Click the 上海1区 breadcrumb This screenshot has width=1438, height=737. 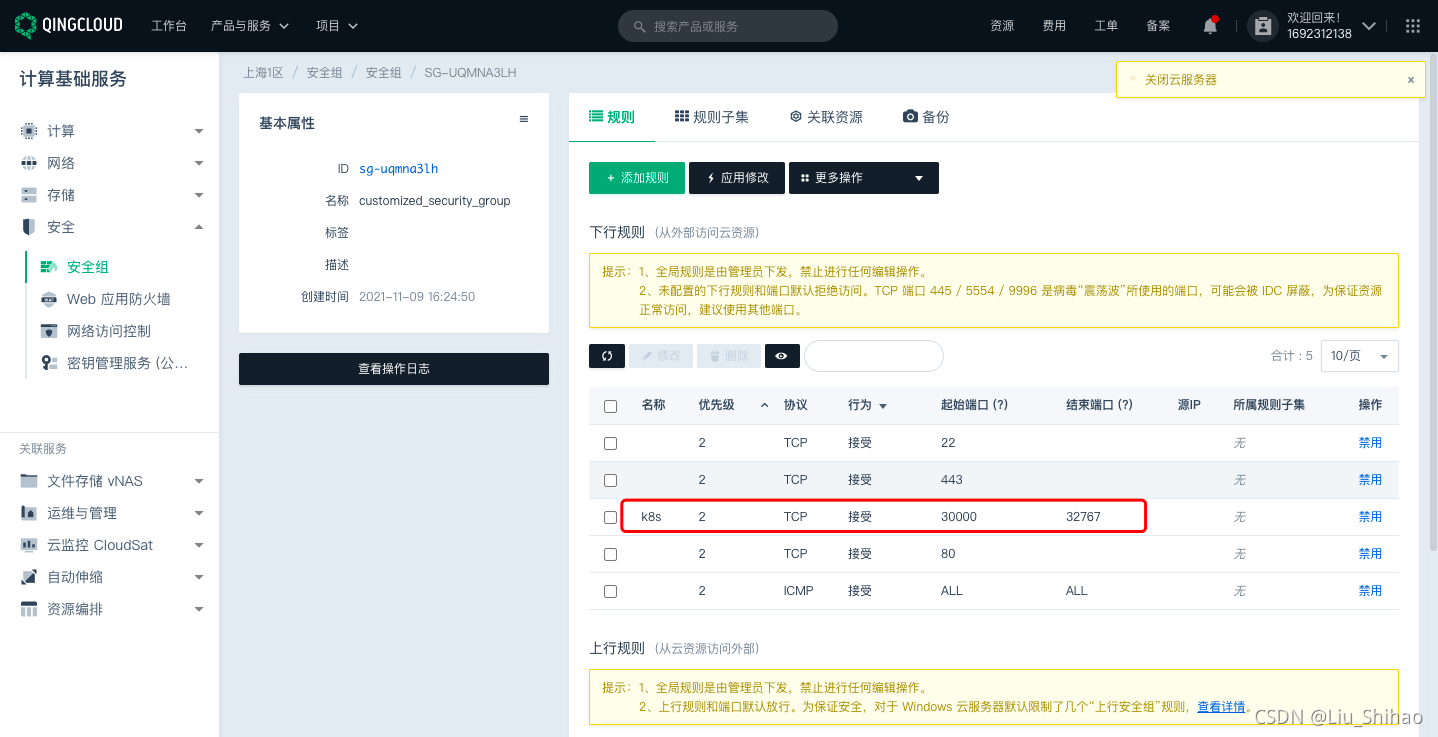pos(263,73)
